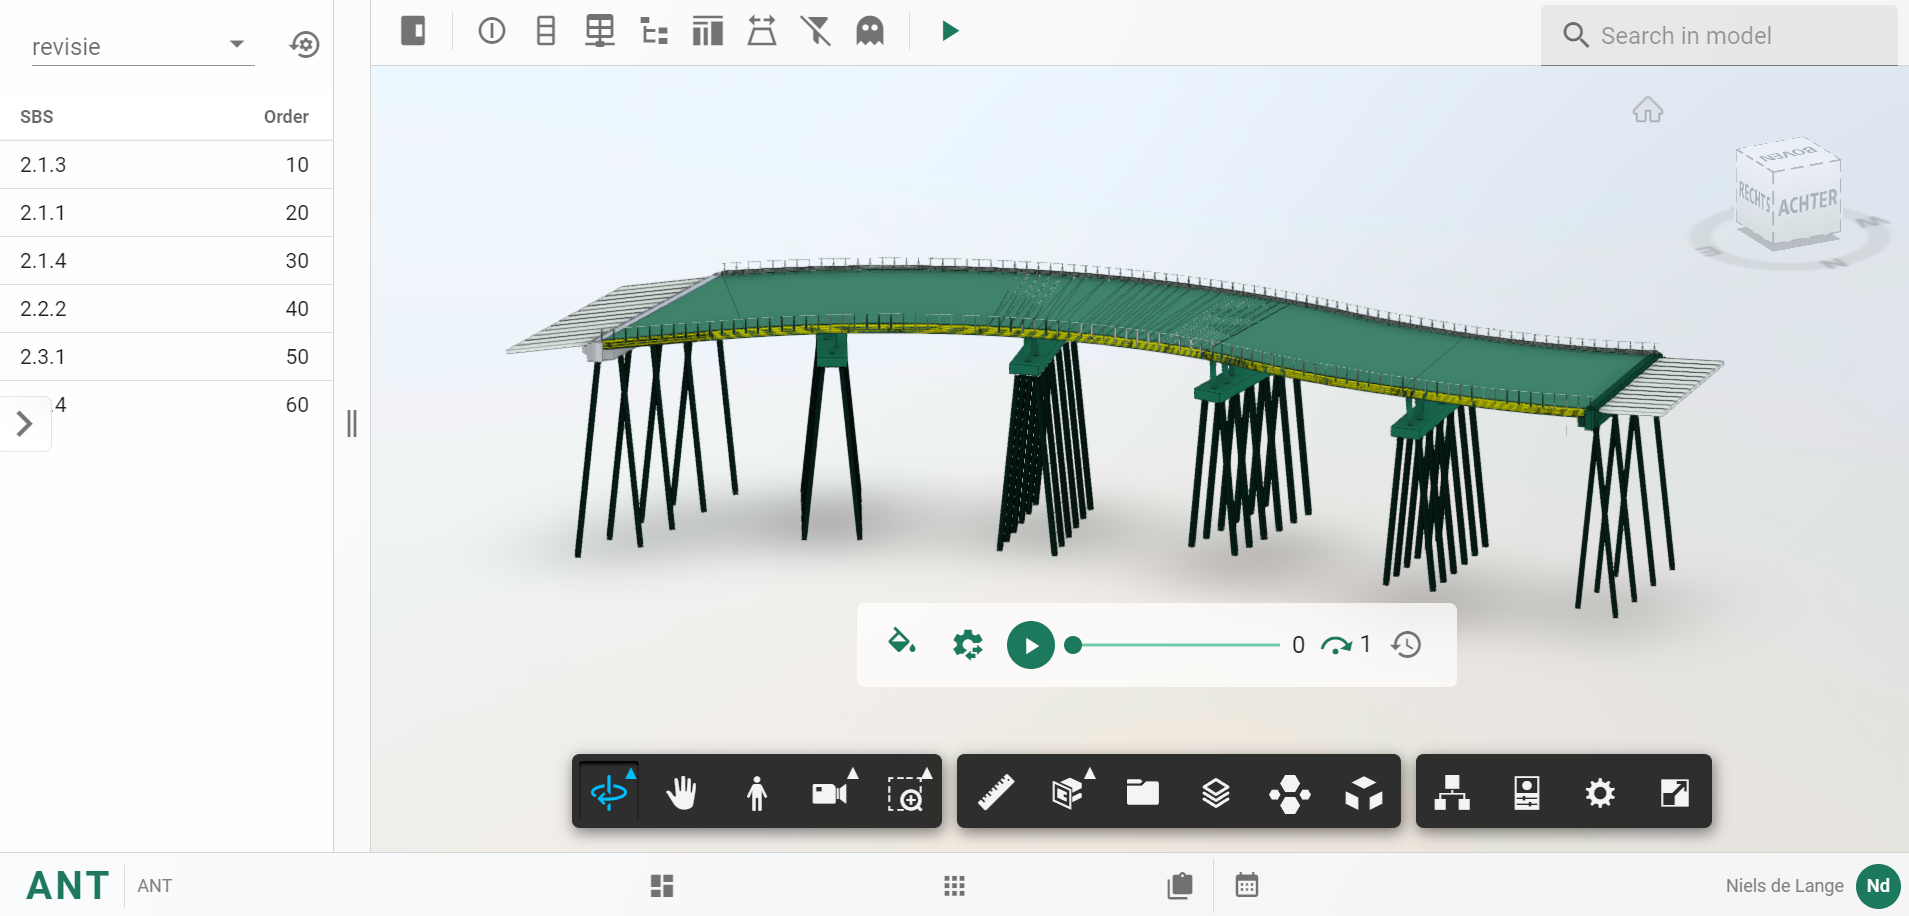Play the construction sequence animation
Image resolution: width=1909 pixels, height=916 pixels.
[x=1030, y=645]
